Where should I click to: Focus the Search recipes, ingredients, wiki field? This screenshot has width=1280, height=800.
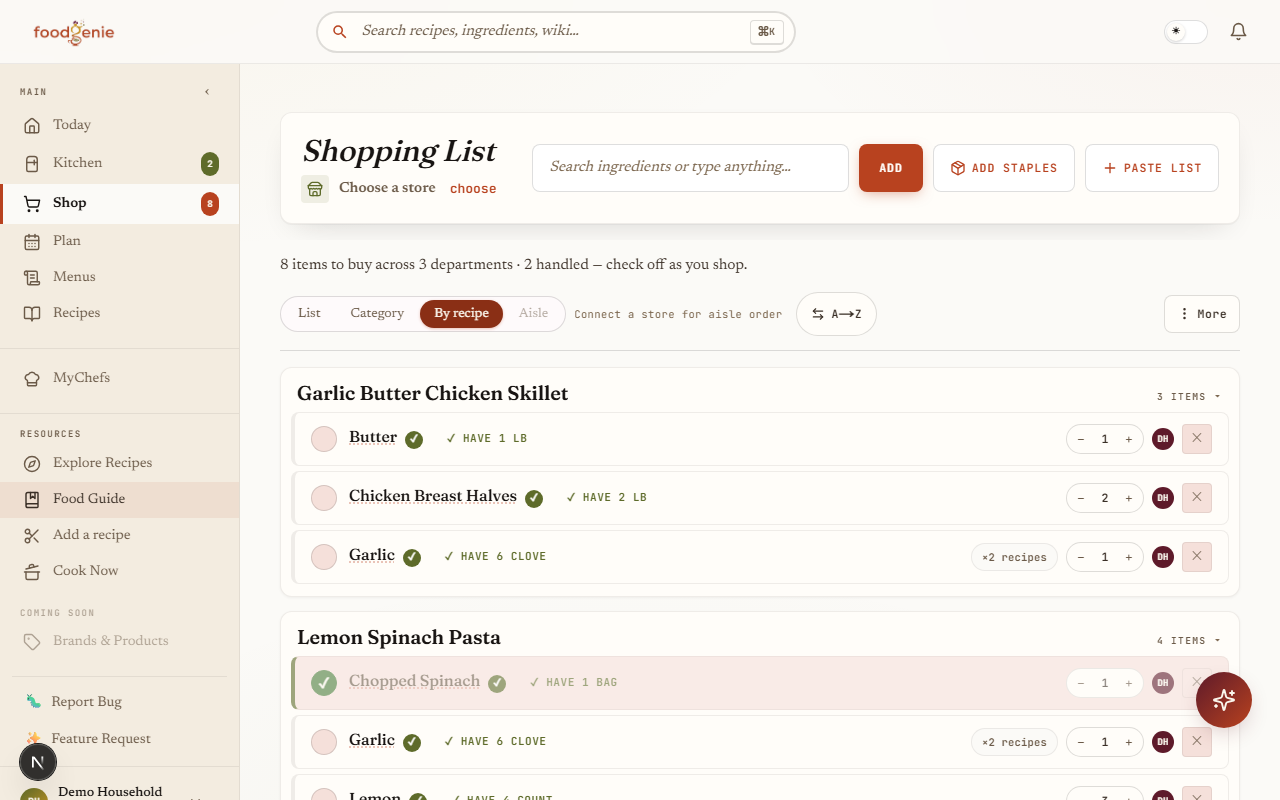[556, 32]
